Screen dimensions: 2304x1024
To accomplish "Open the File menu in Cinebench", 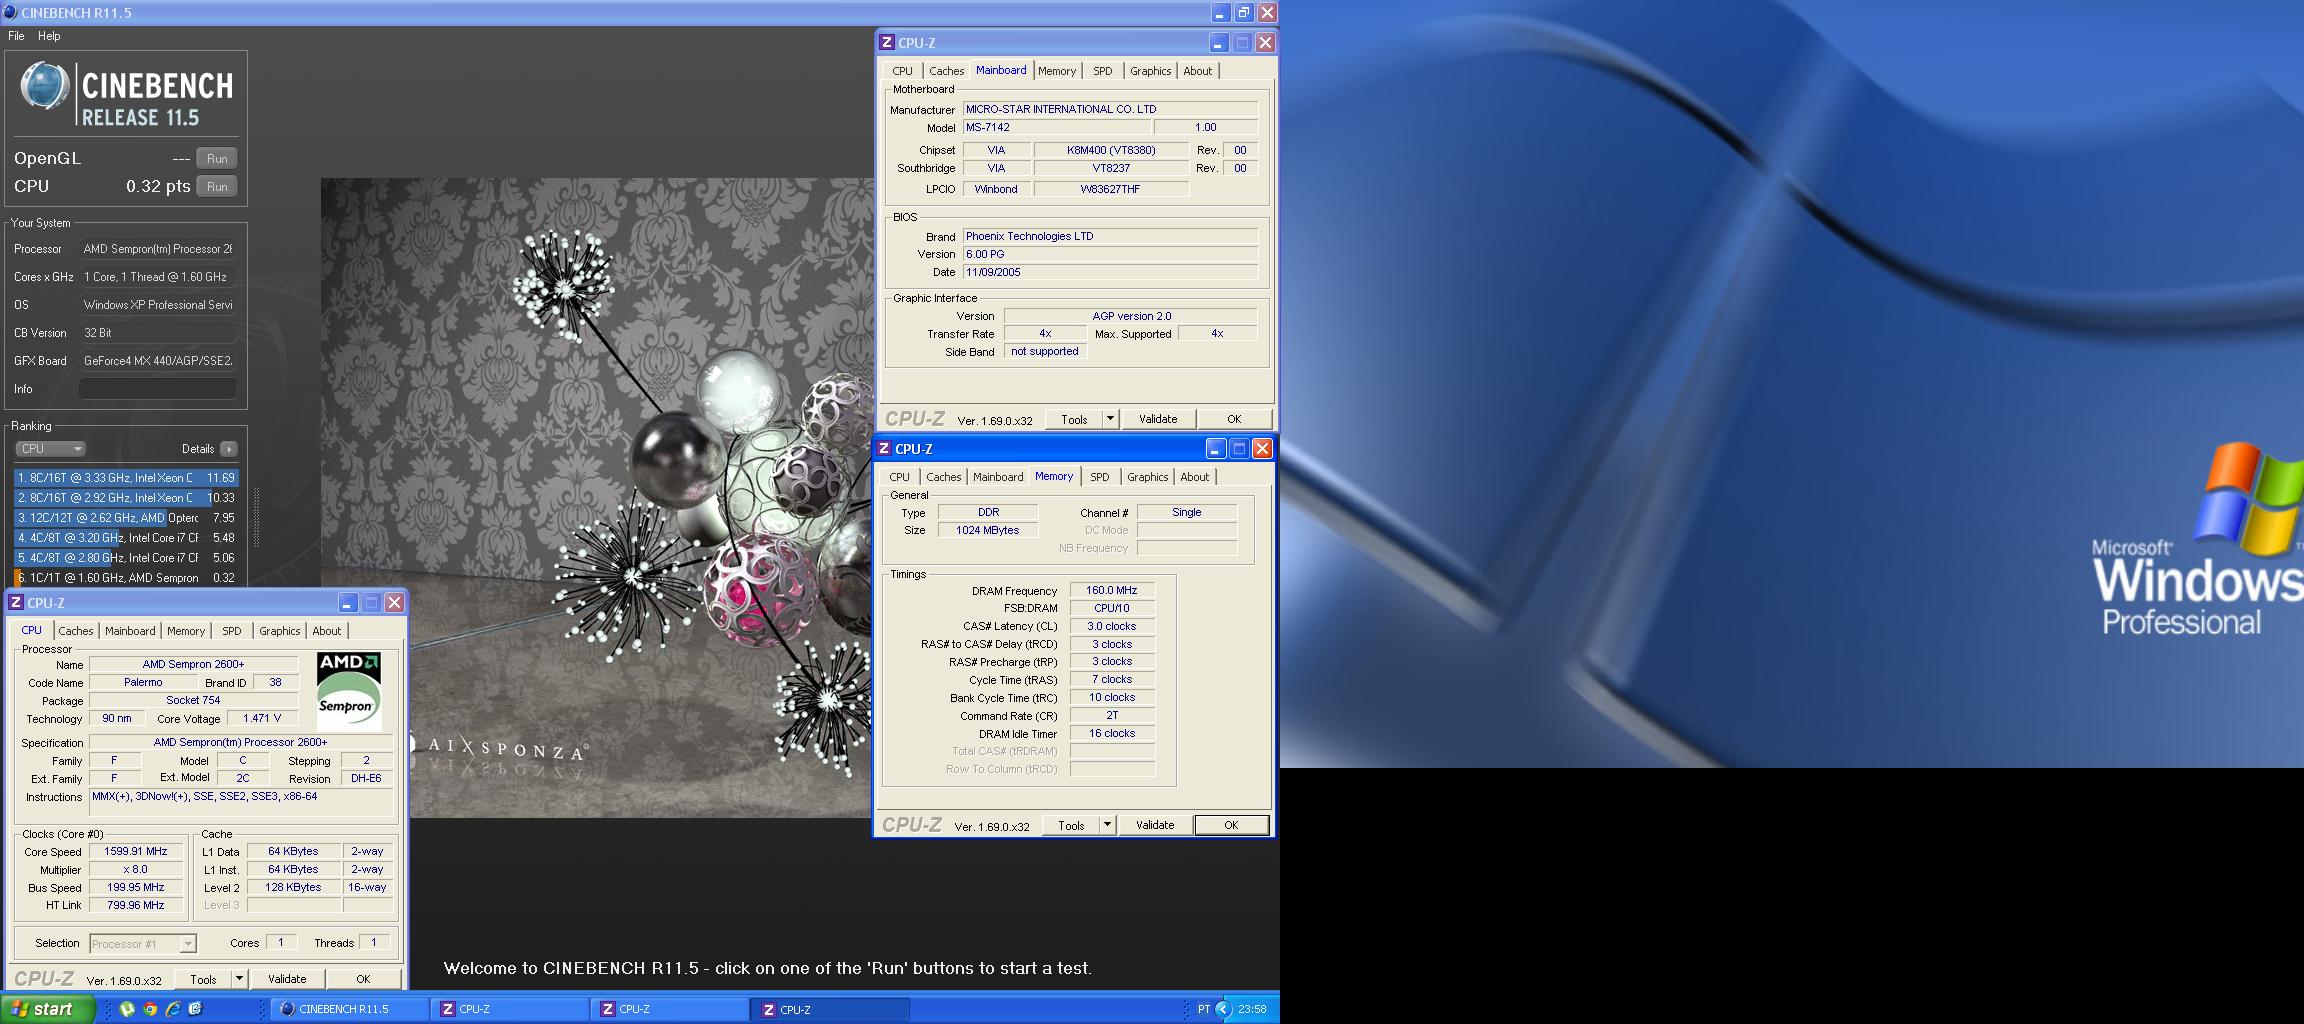I will coord(16,36).
